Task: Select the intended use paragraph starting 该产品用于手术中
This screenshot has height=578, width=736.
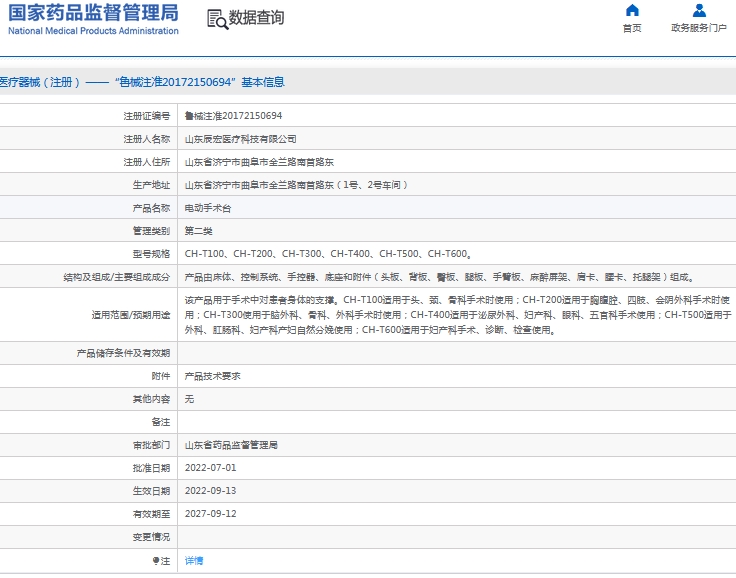Action: tap(458, 315)
